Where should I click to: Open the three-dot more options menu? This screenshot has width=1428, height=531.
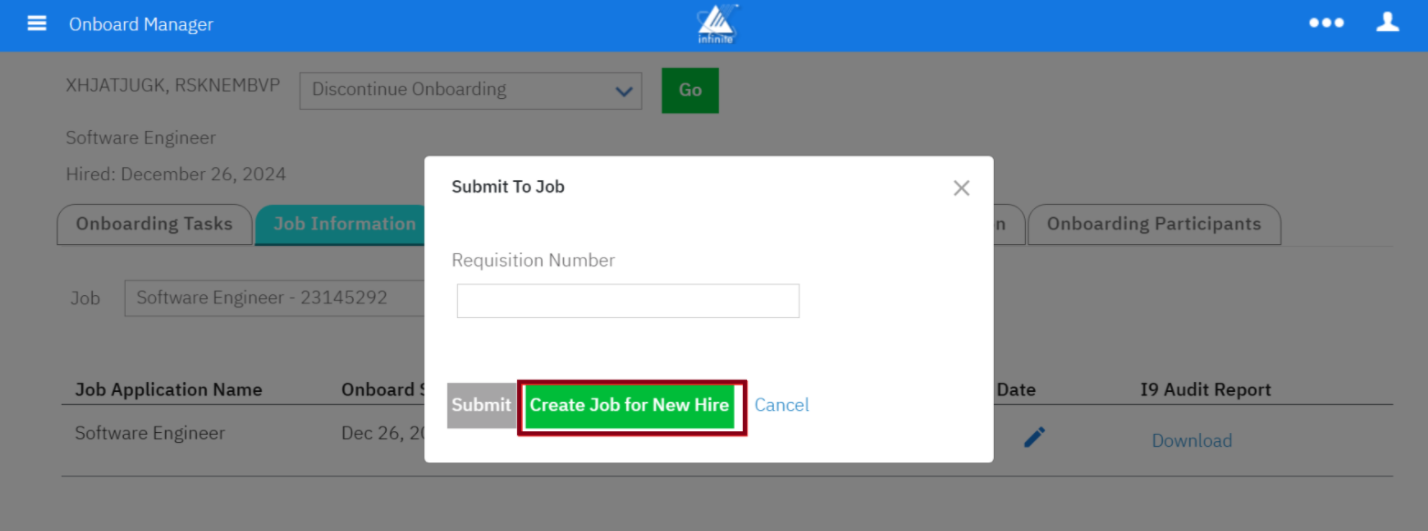[1326, 23]
